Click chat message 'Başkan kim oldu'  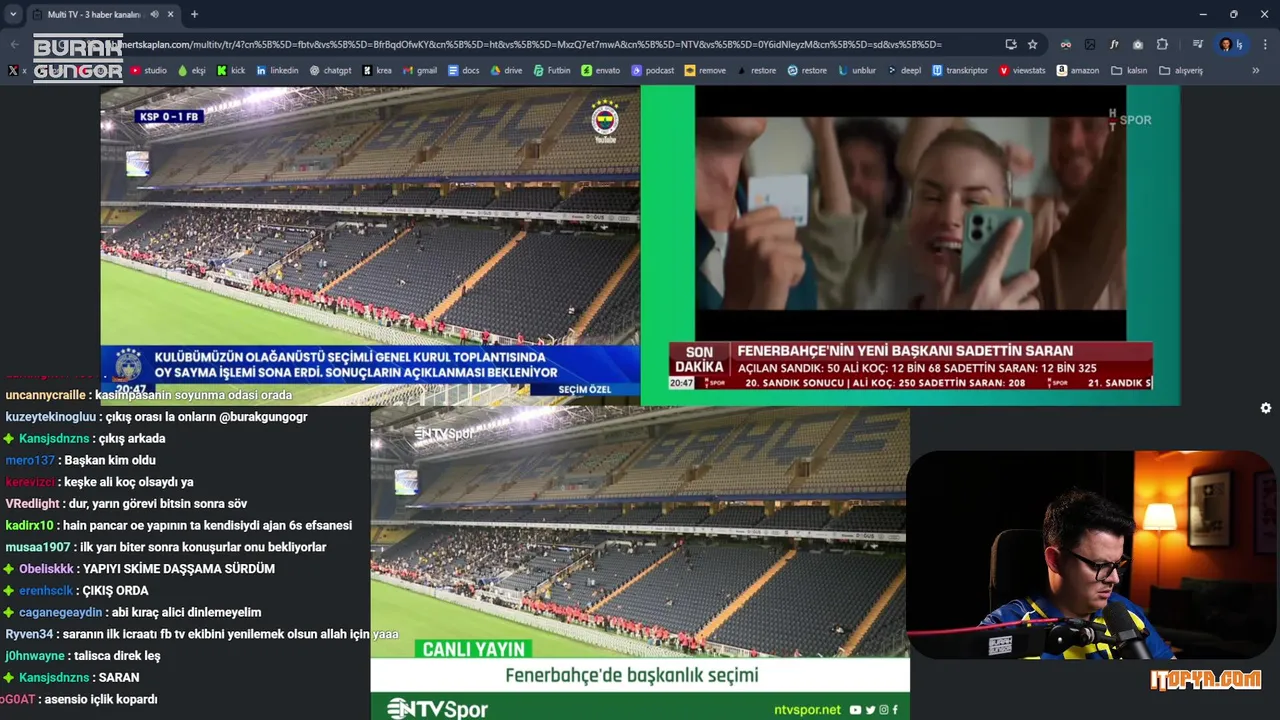pos(110,460)
